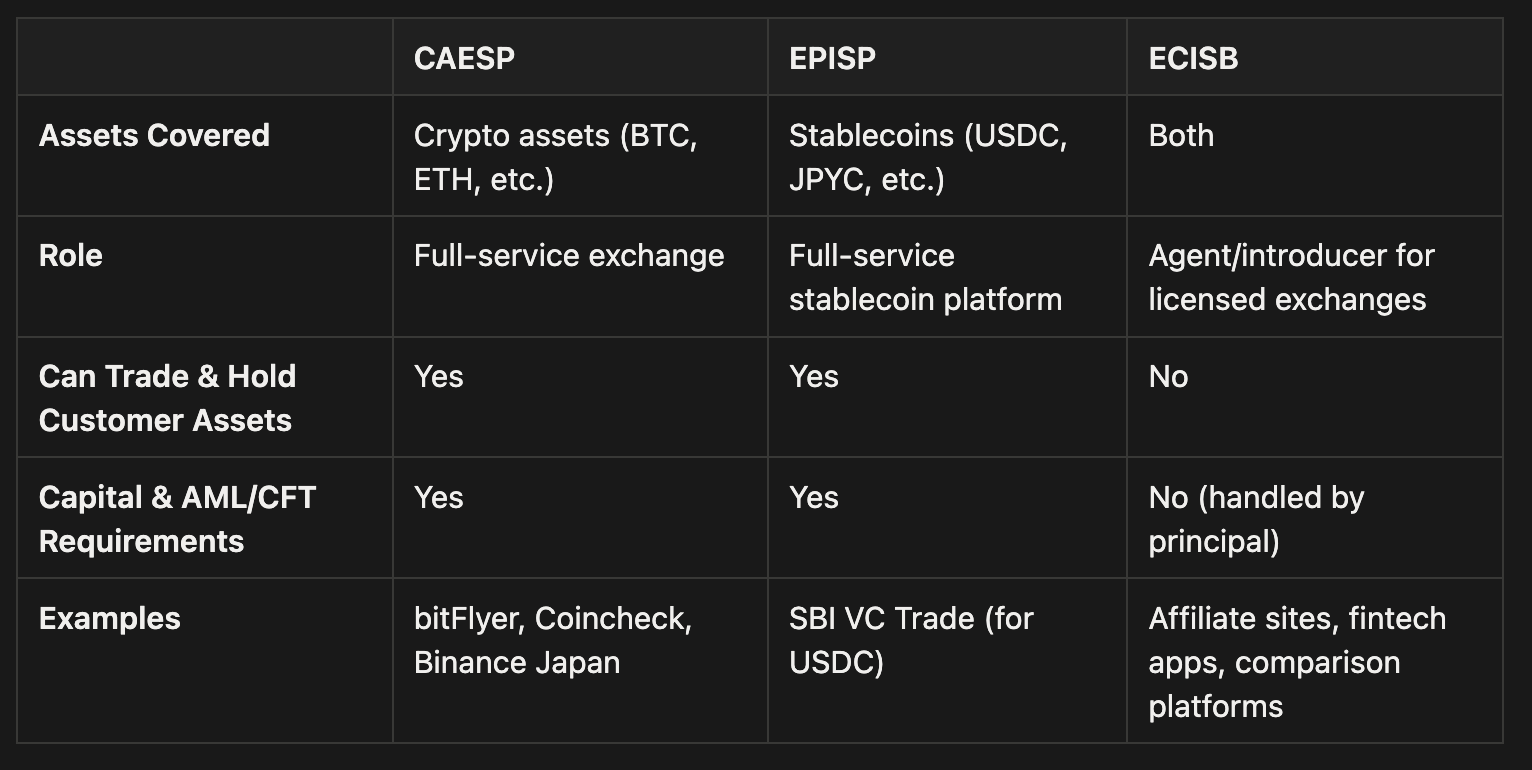Select the Stablecoins (USDC, JPYC, etc.) cell
Viewport: 1532px width, 770px height.
[927, 158]
